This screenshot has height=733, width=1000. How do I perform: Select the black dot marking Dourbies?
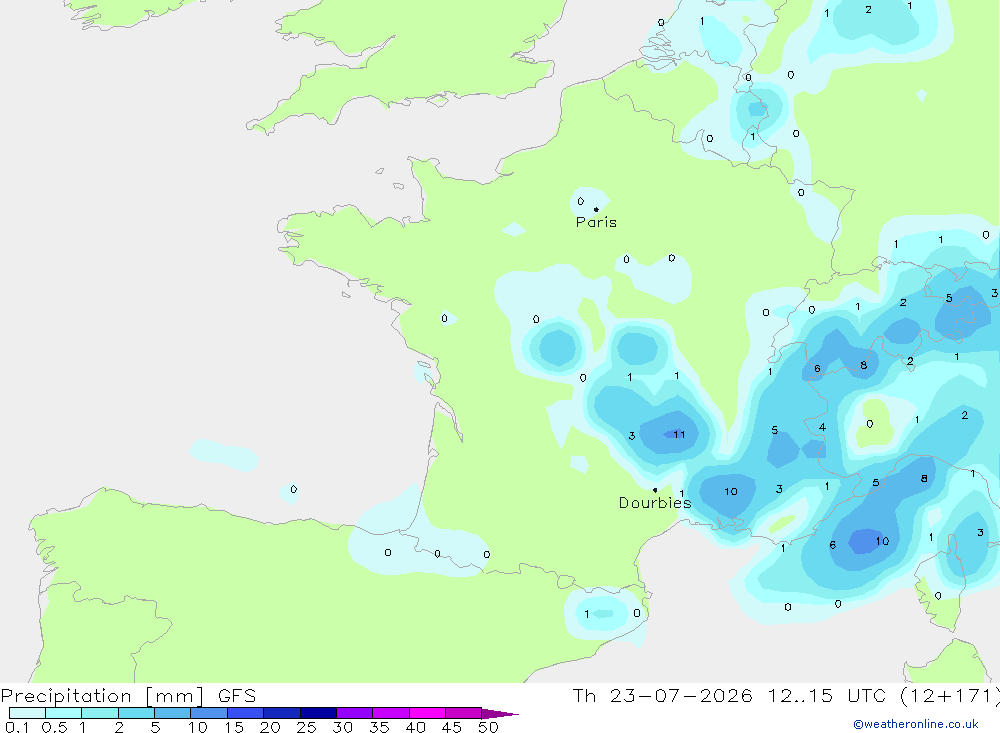point(655,490)
